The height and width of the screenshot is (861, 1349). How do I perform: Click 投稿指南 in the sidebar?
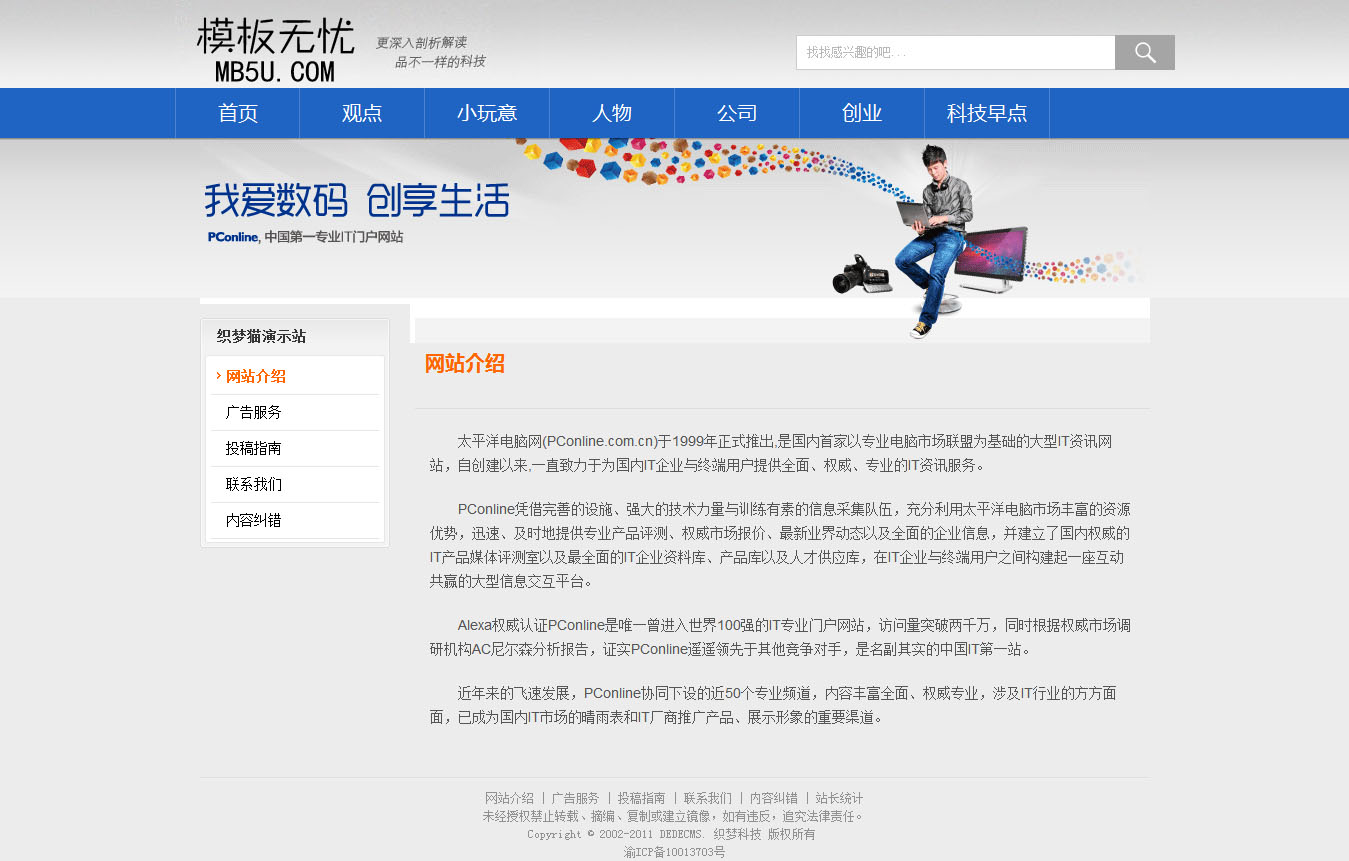(x=254, y=449)
